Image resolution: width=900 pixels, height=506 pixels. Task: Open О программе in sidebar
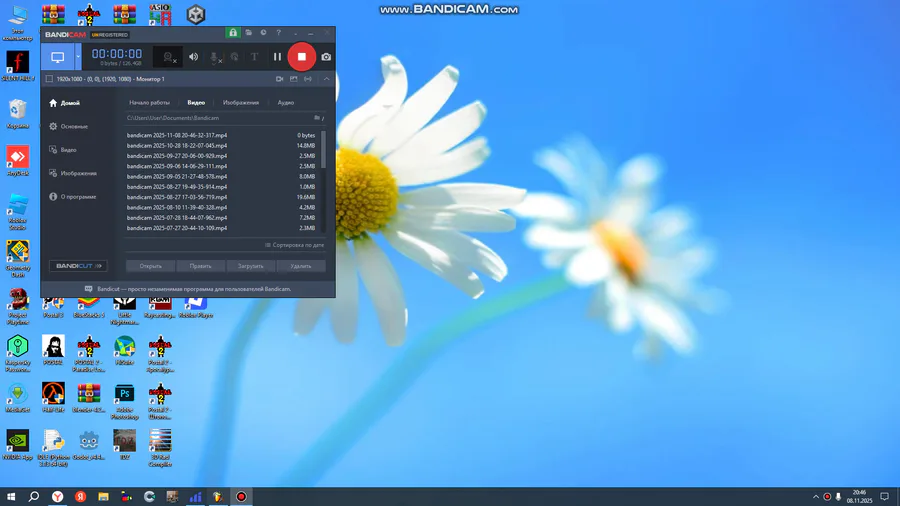tap(72, 197)
